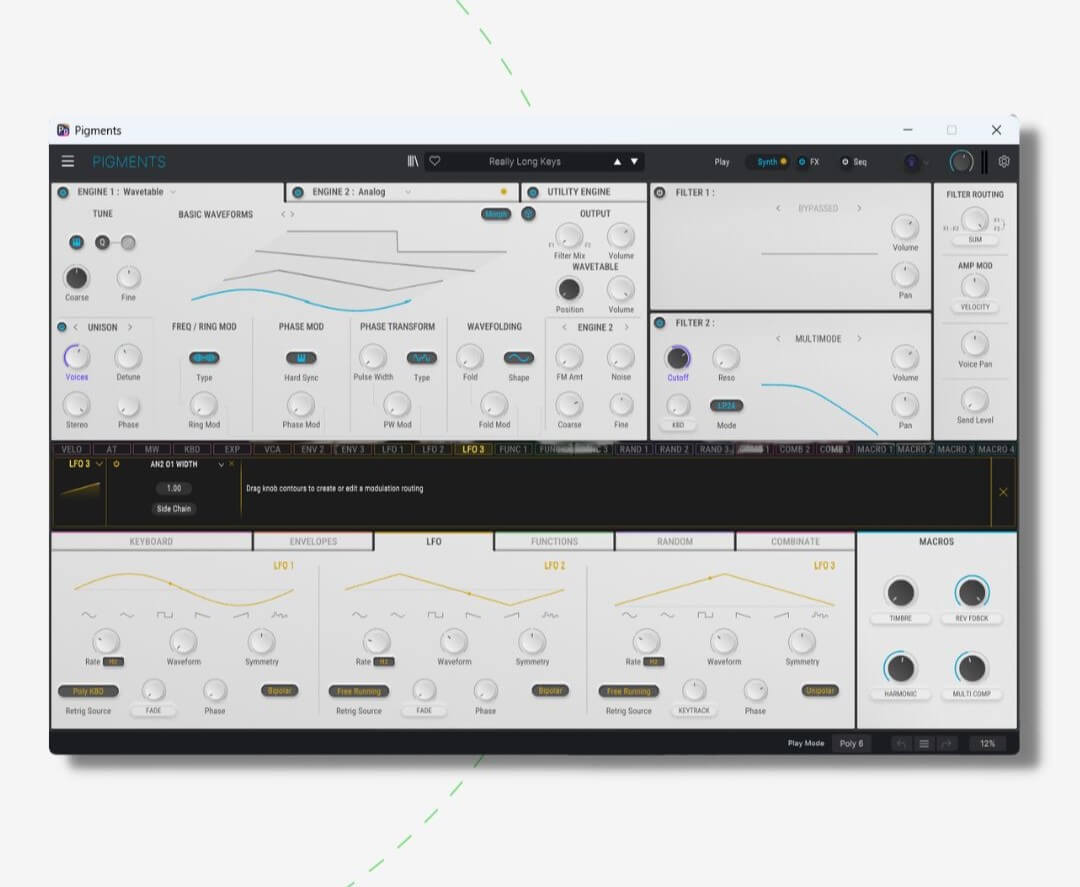Expand the Engine 1 Wavetable type dropdown
The width and height of the screenshot is (1080, 887).
click(x=173, y=192)
